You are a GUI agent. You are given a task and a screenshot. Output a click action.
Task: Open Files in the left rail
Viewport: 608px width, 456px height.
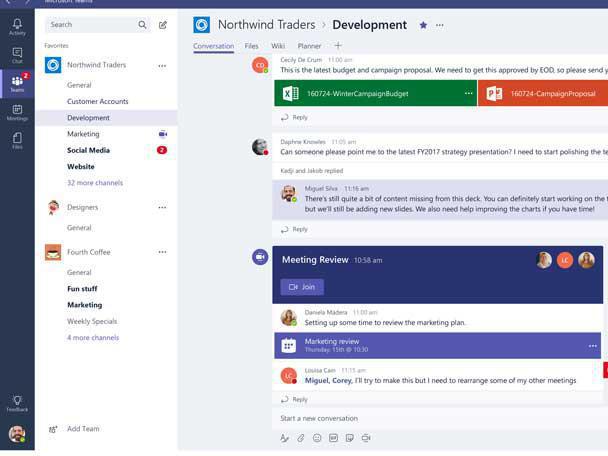click(17, 140)
